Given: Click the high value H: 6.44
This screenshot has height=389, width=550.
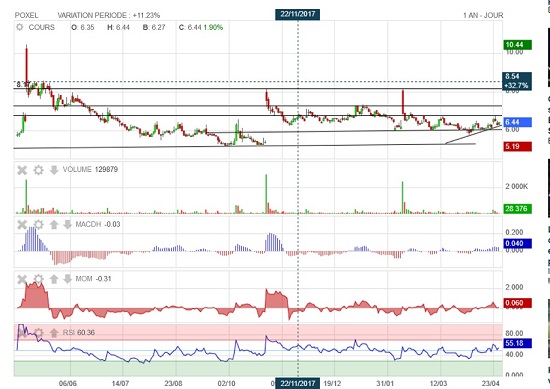Looking at the screenshot, I should pyautogui.click(x=118, y=27).
